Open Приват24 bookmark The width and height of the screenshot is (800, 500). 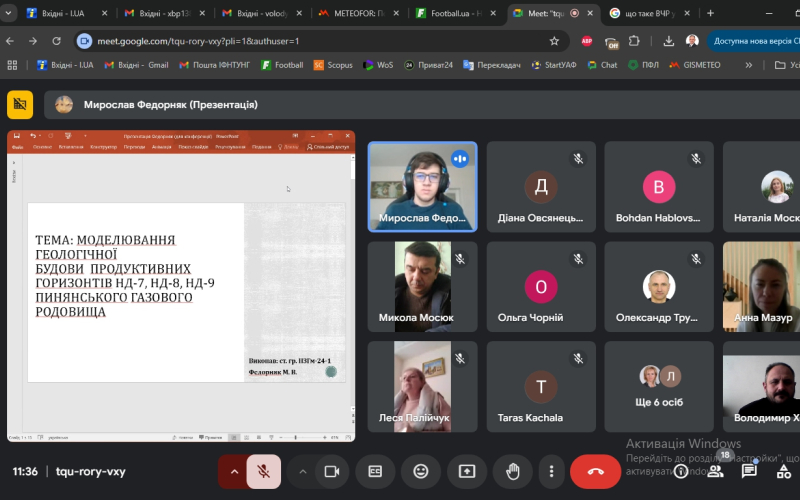[429, 65]
